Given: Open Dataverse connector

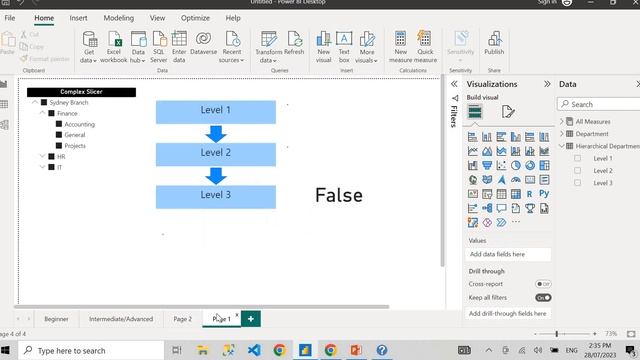Looking at the screenshot, I should coord(203,44).
